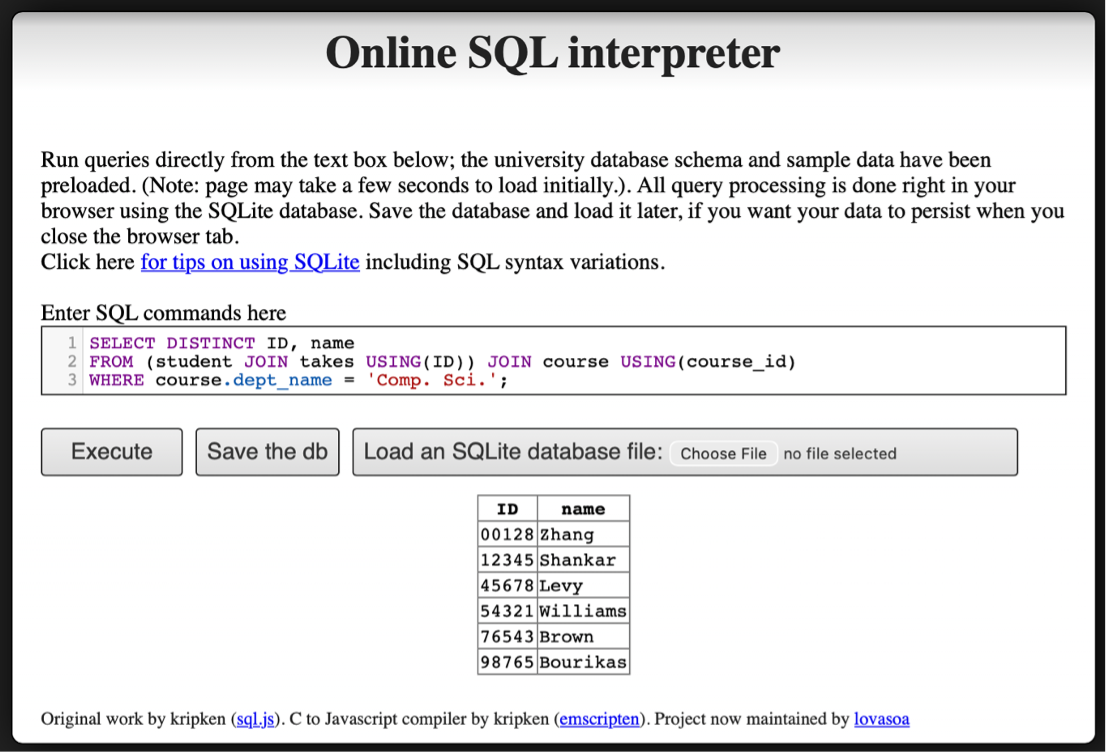
Task: Click the Execute button
Action: click(111, 451)
